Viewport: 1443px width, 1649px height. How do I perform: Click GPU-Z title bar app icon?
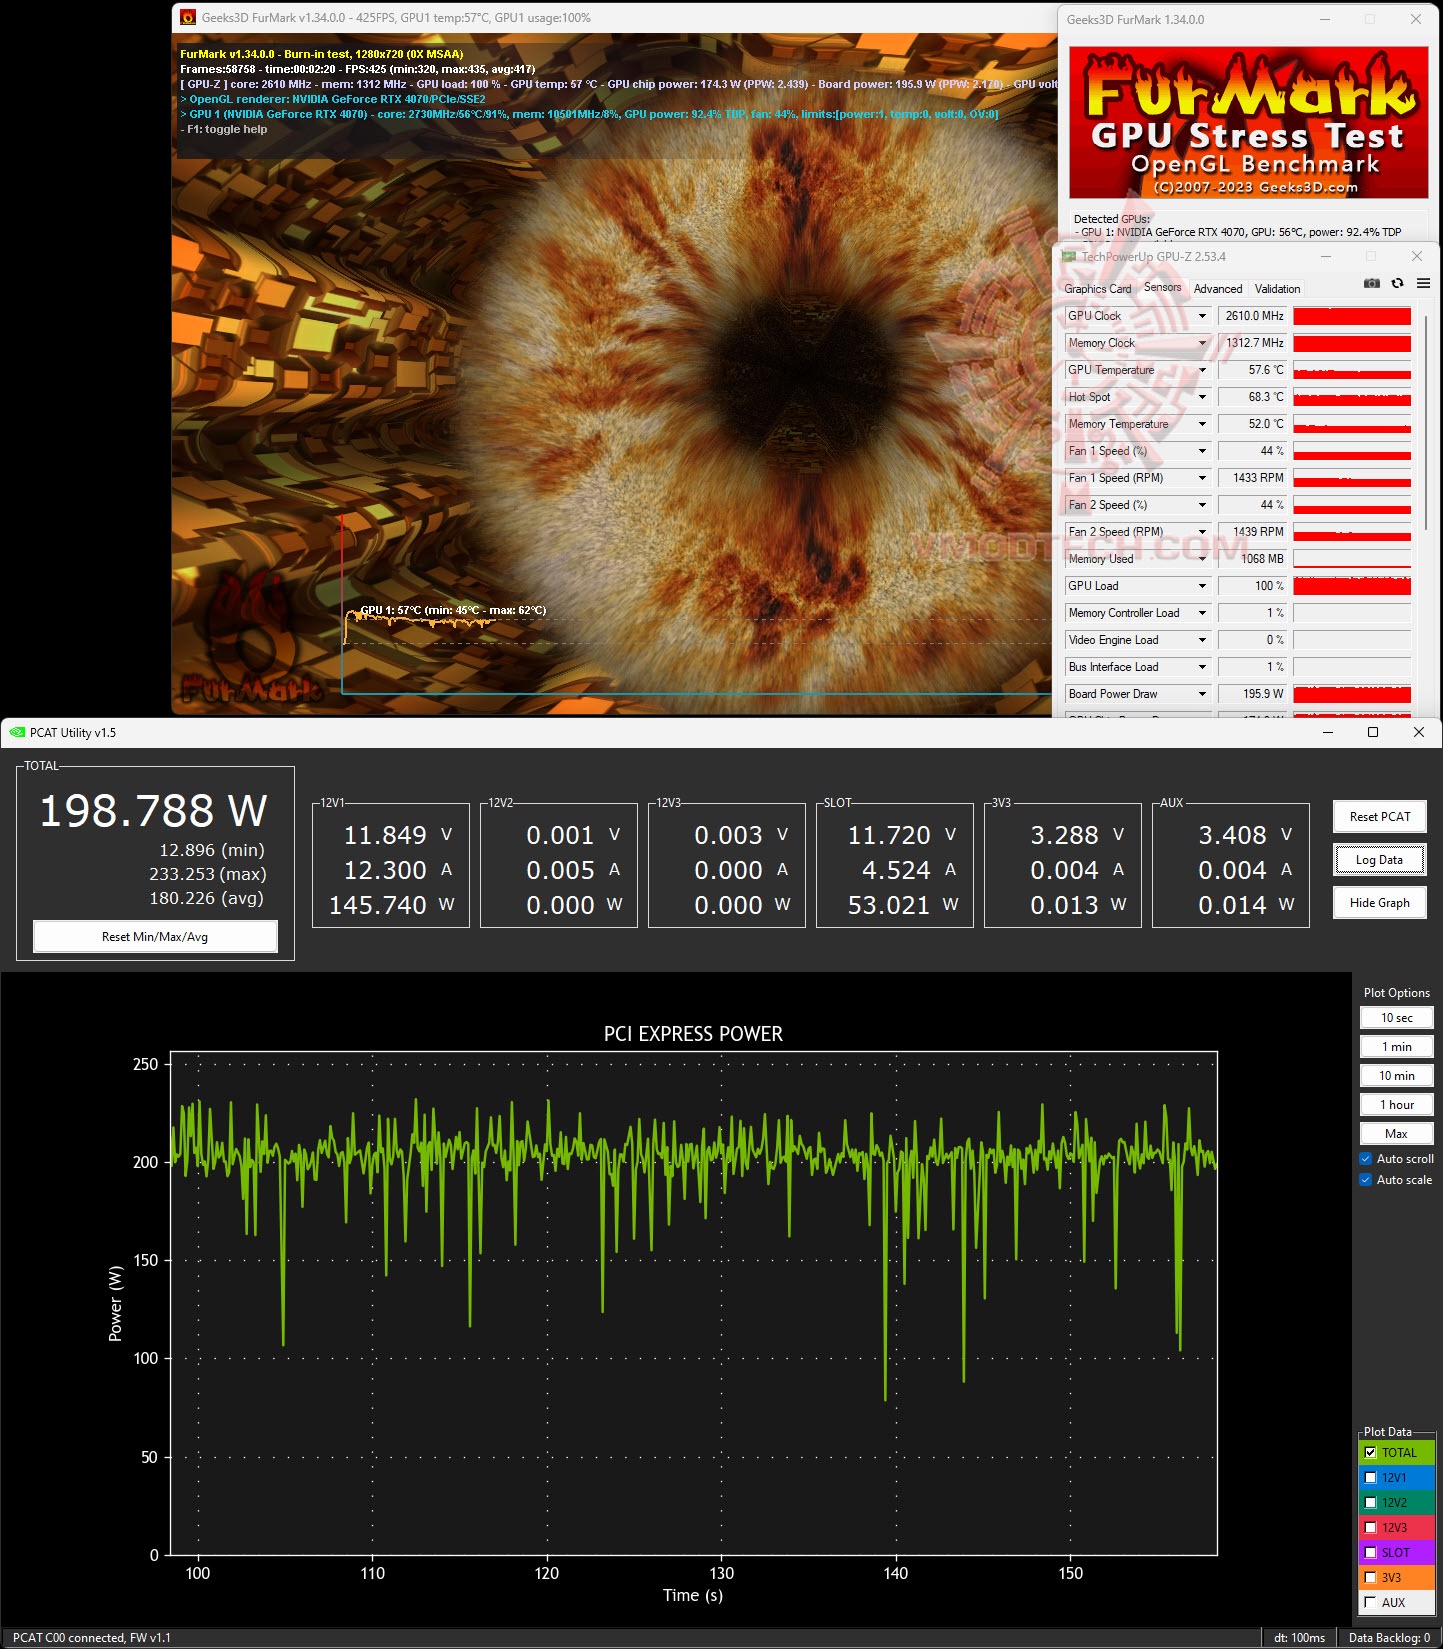(x=1069, y=257)
